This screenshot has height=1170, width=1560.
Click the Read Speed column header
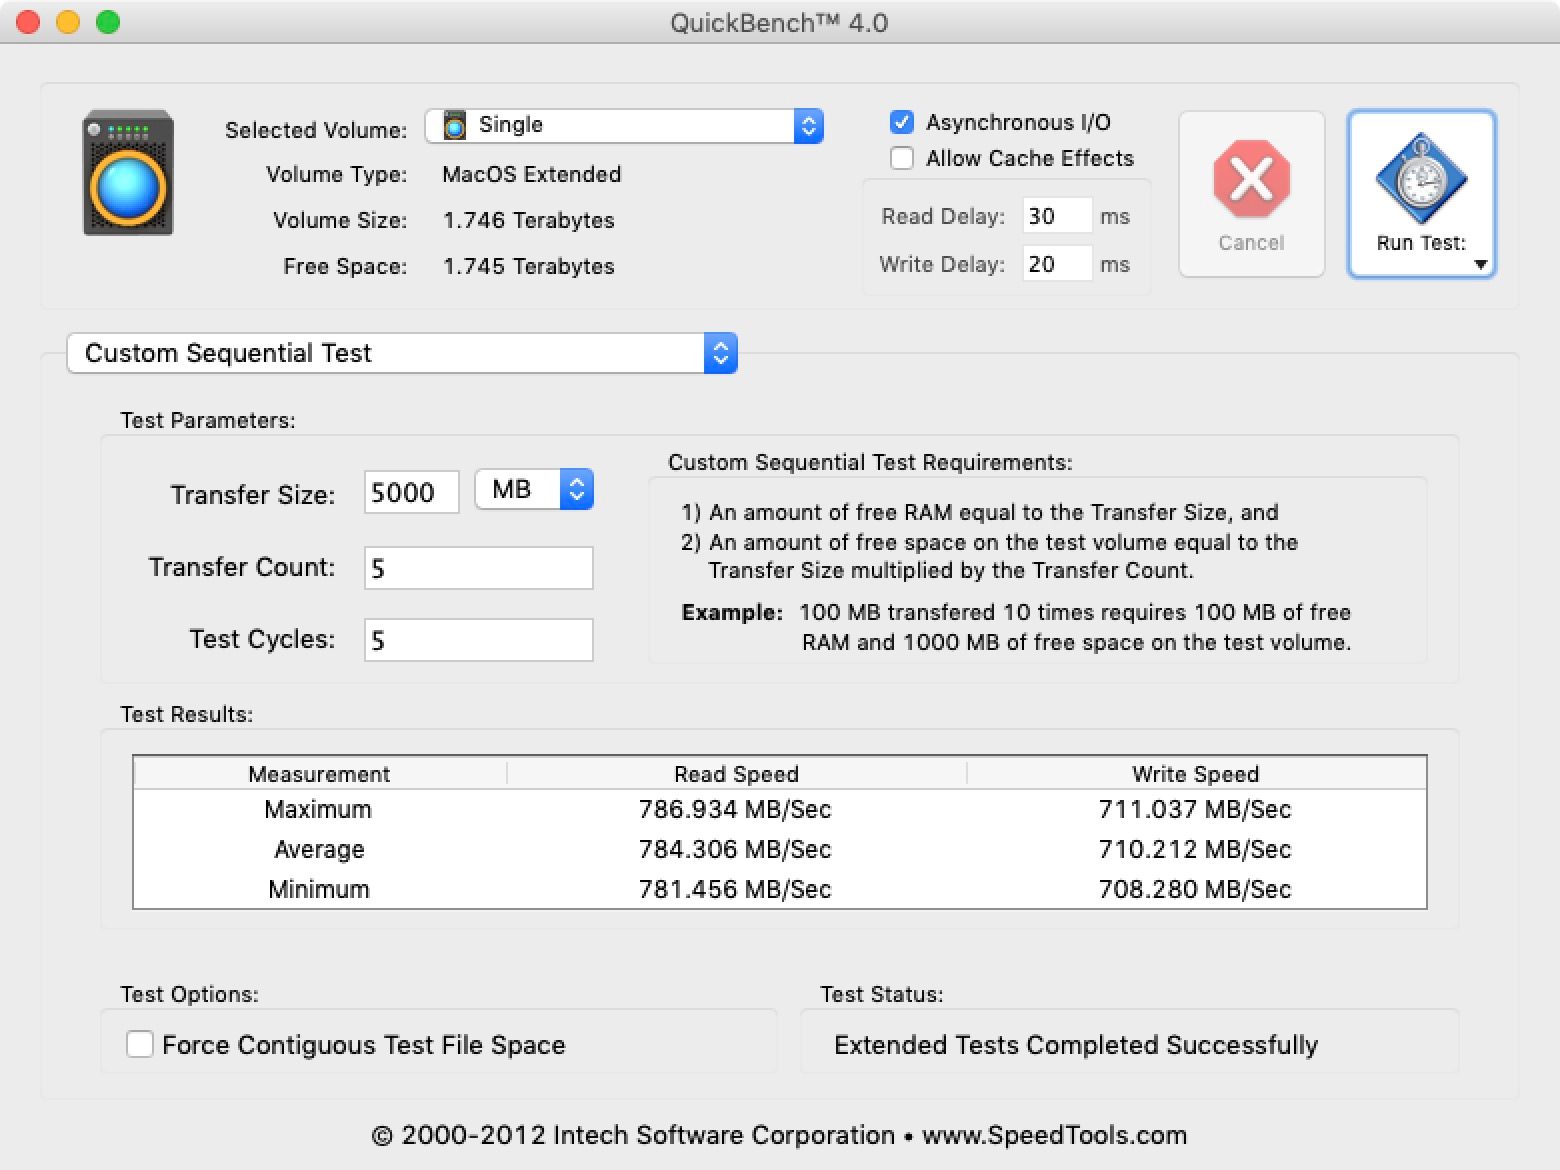point(737,774)
